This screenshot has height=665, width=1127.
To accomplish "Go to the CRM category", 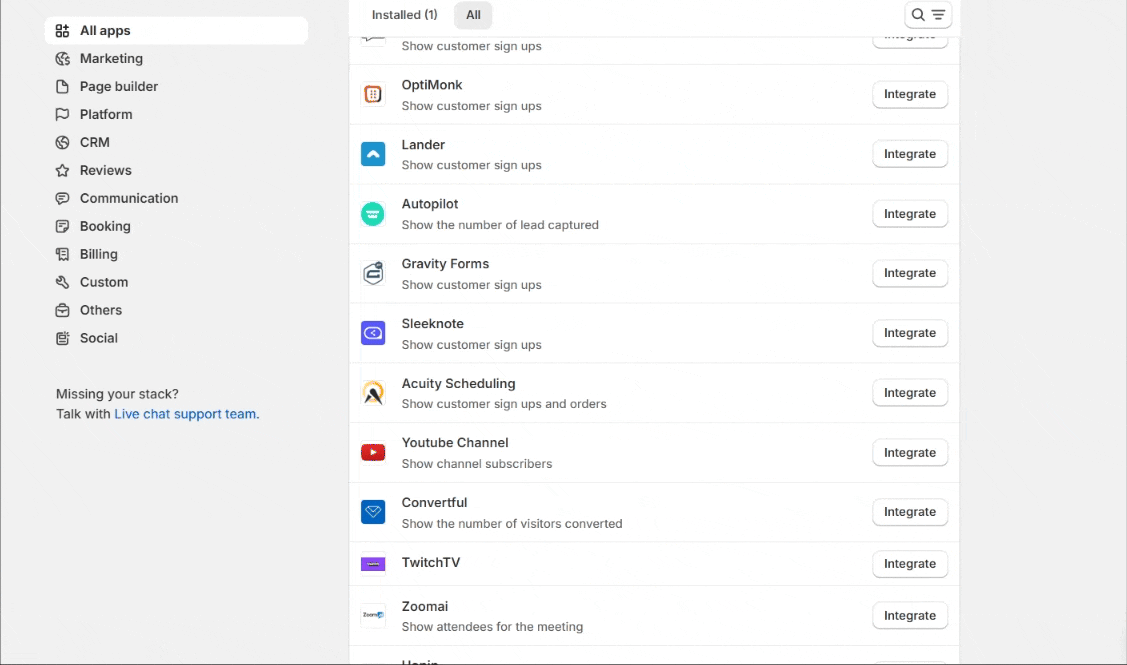I will [x=95, y=143].
